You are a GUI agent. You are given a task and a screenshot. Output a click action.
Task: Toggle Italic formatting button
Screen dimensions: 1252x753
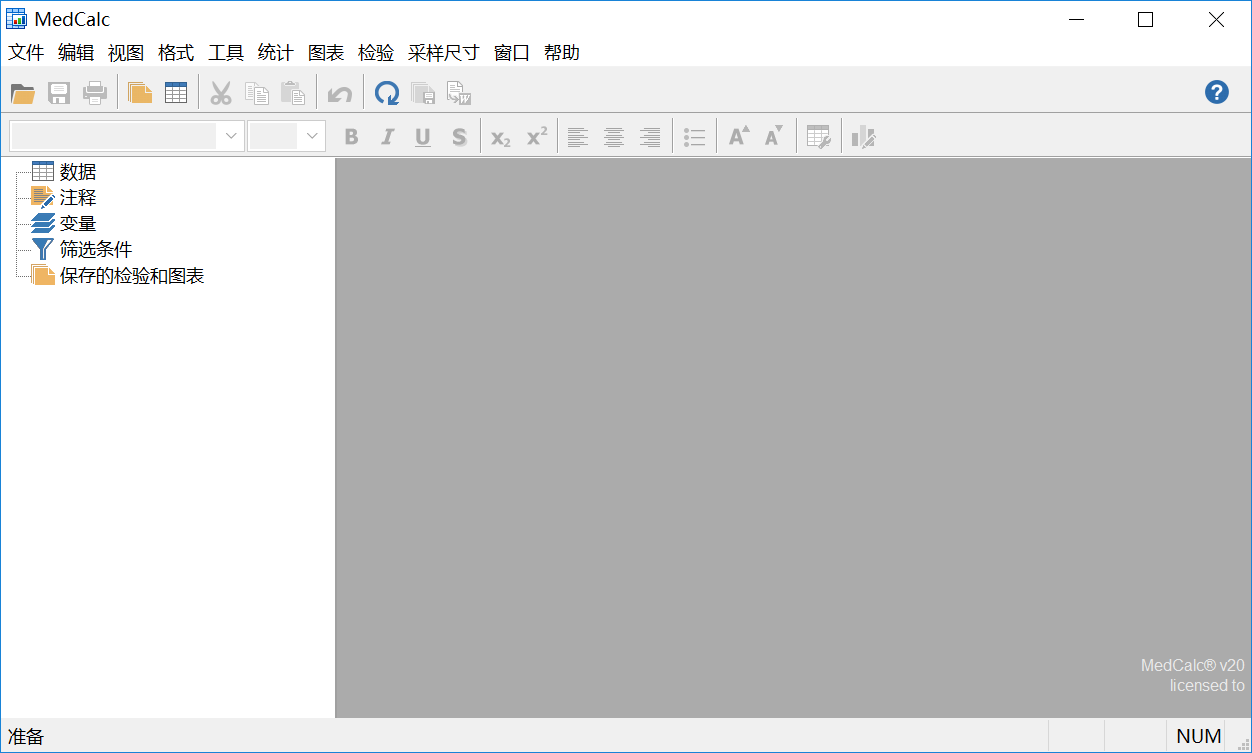387,137
